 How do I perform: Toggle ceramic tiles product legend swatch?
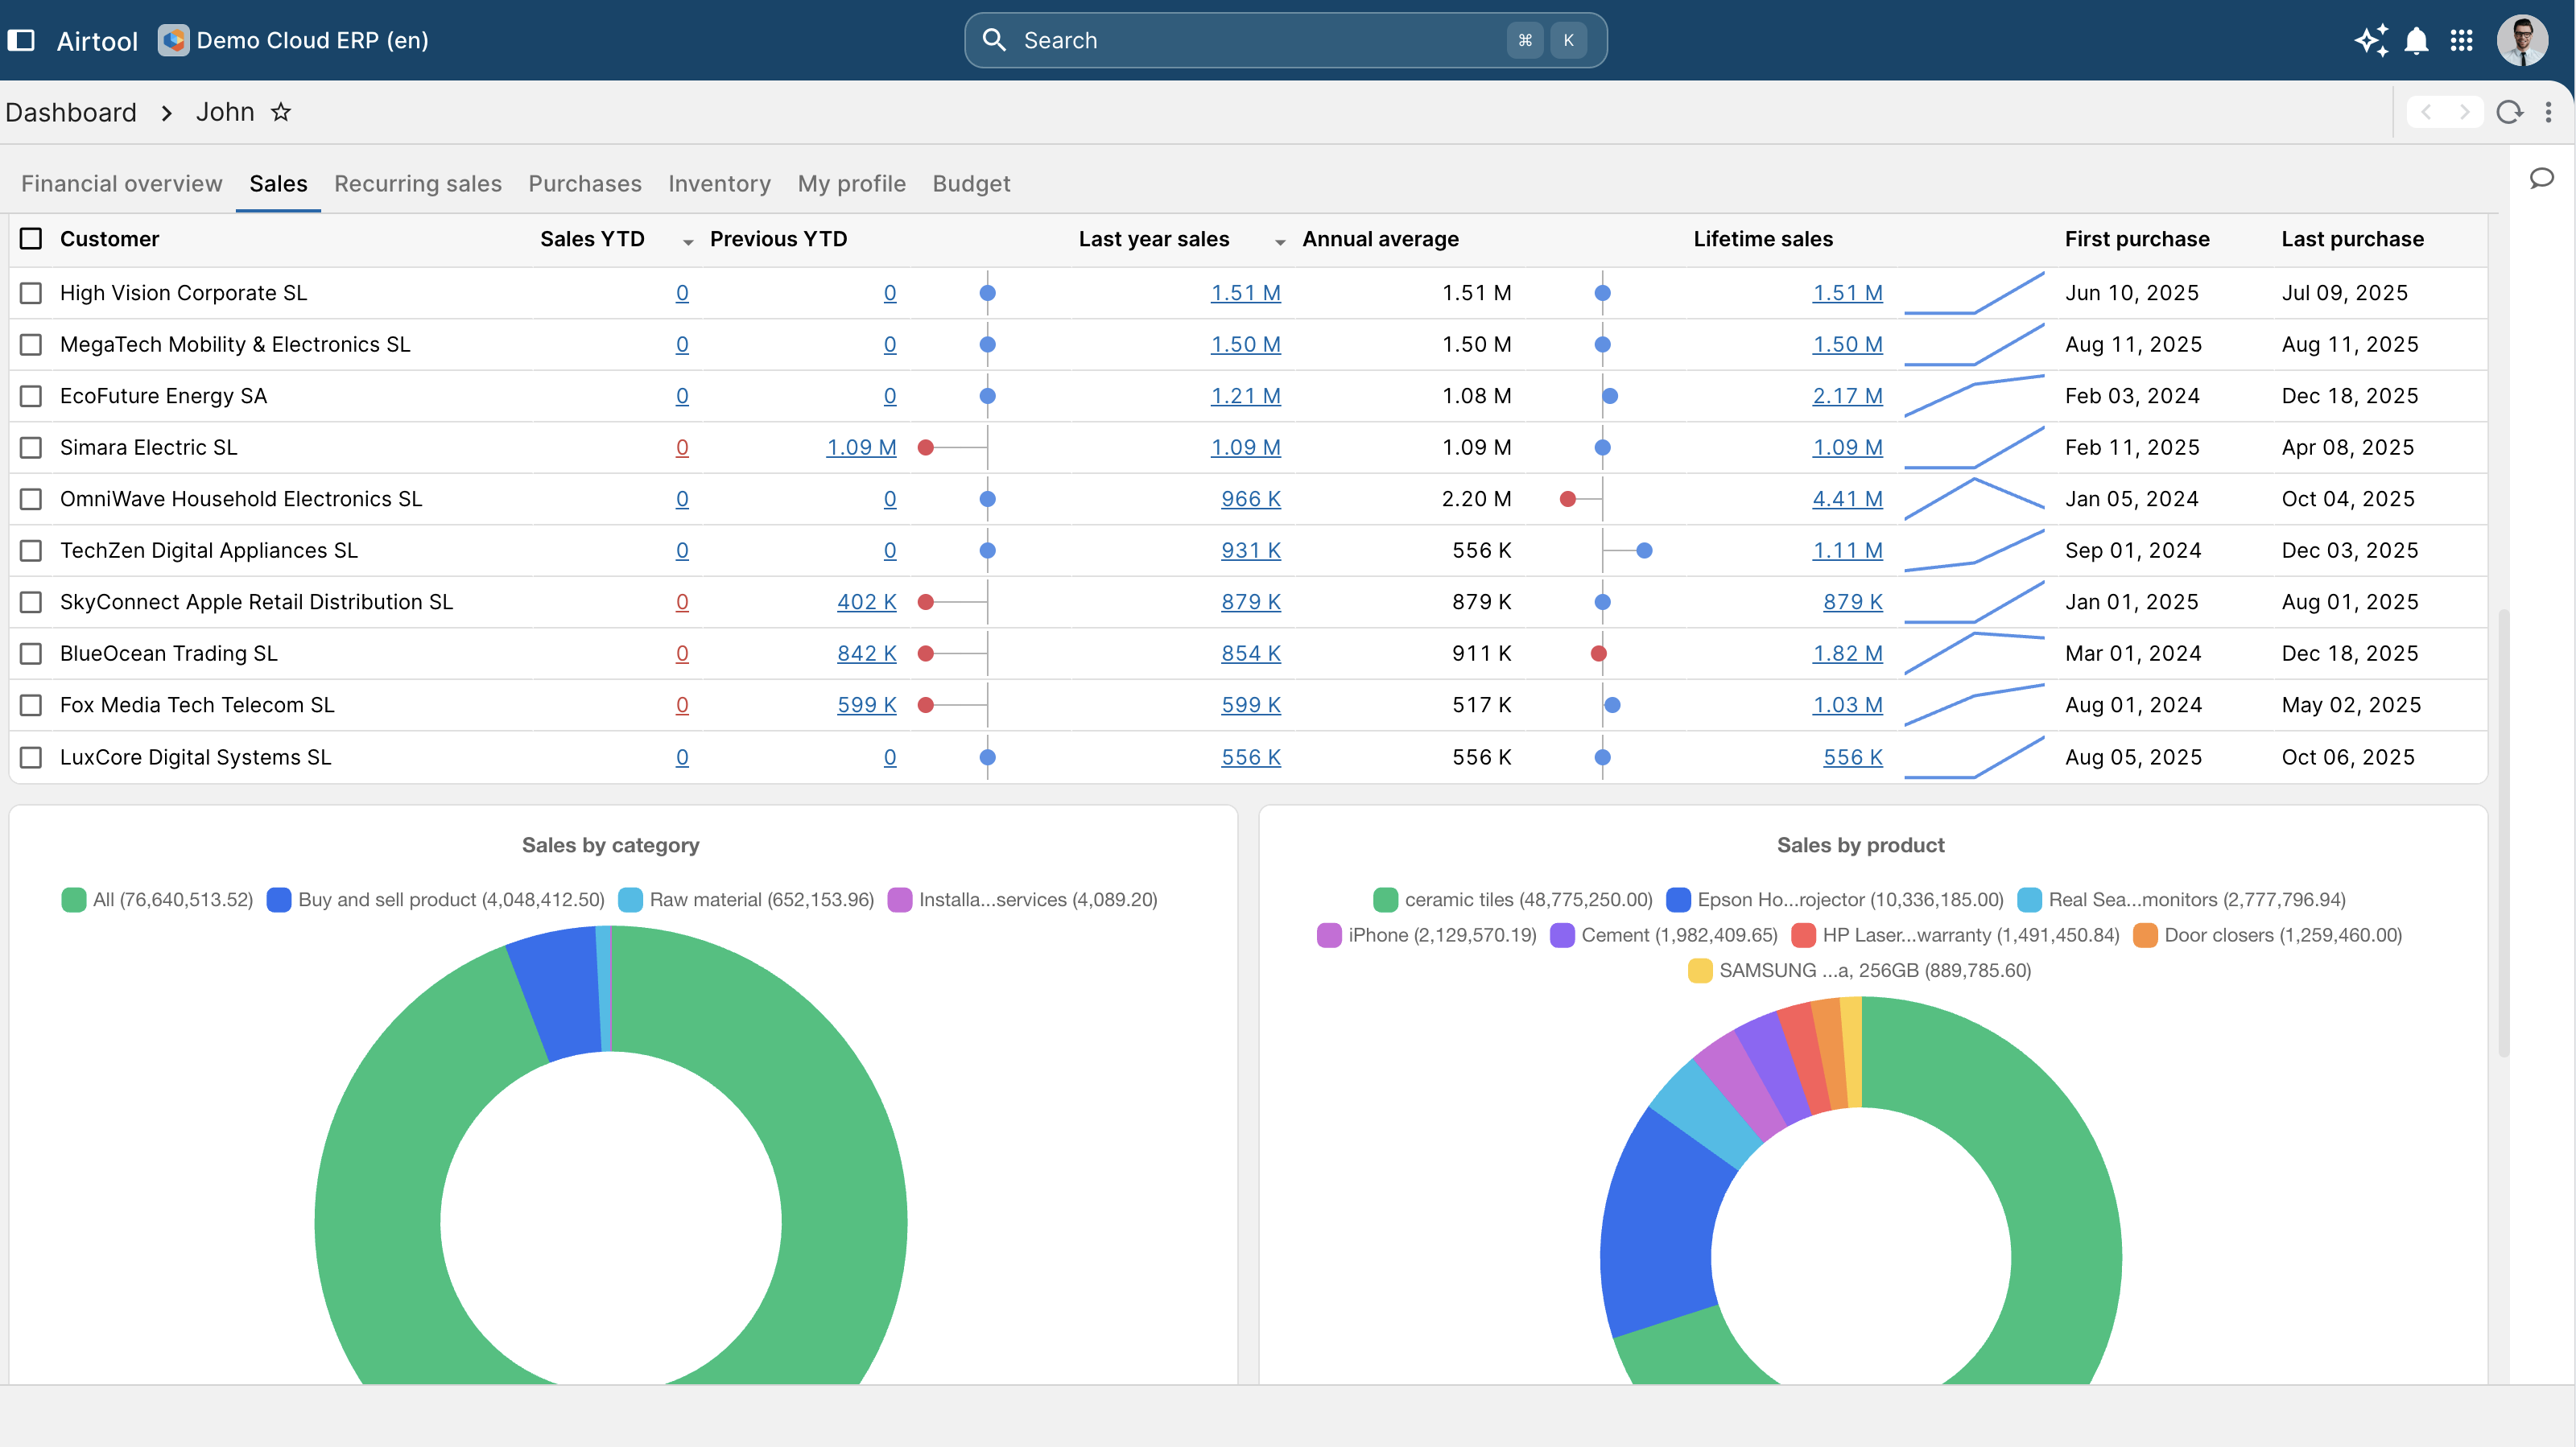1386,900
